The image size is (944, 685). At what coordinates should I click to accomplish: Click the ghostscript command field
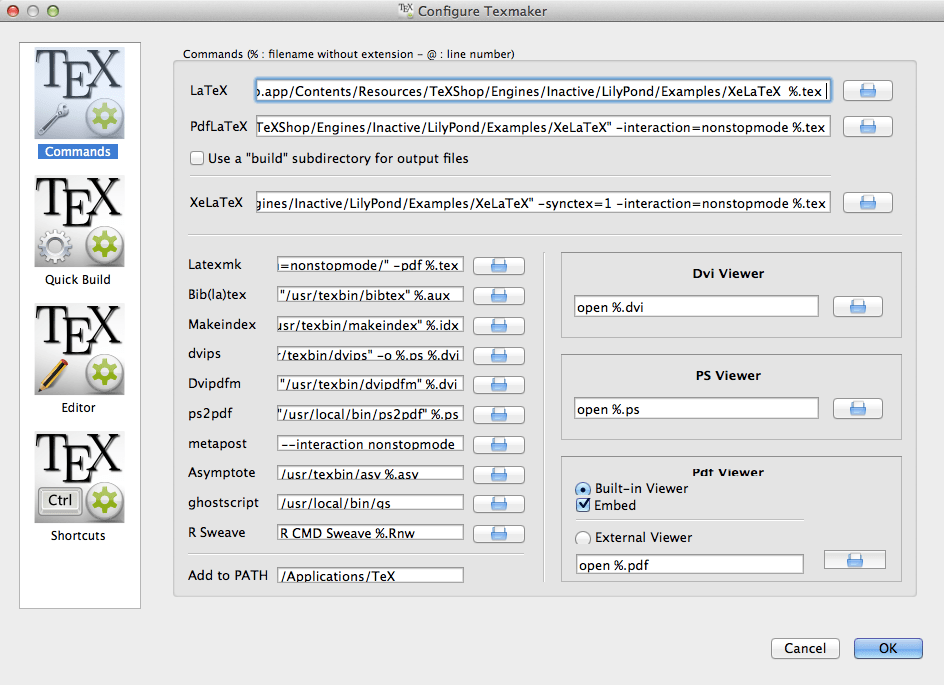point(370,503)
